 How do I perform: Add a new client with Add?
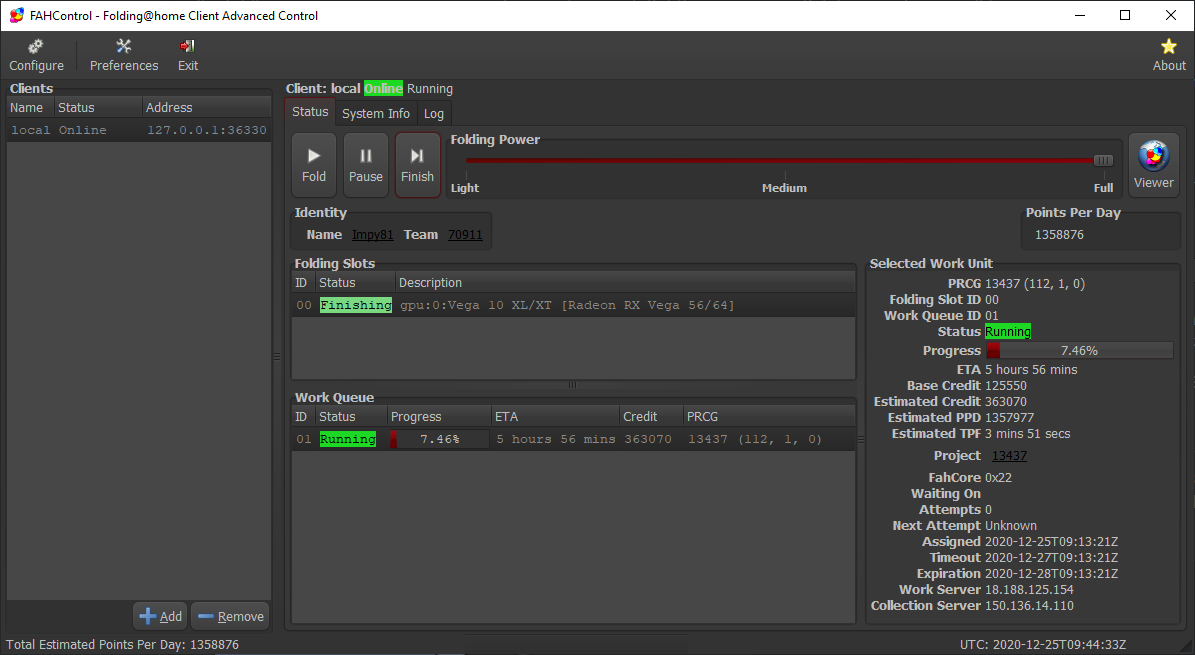pos(161,616)
